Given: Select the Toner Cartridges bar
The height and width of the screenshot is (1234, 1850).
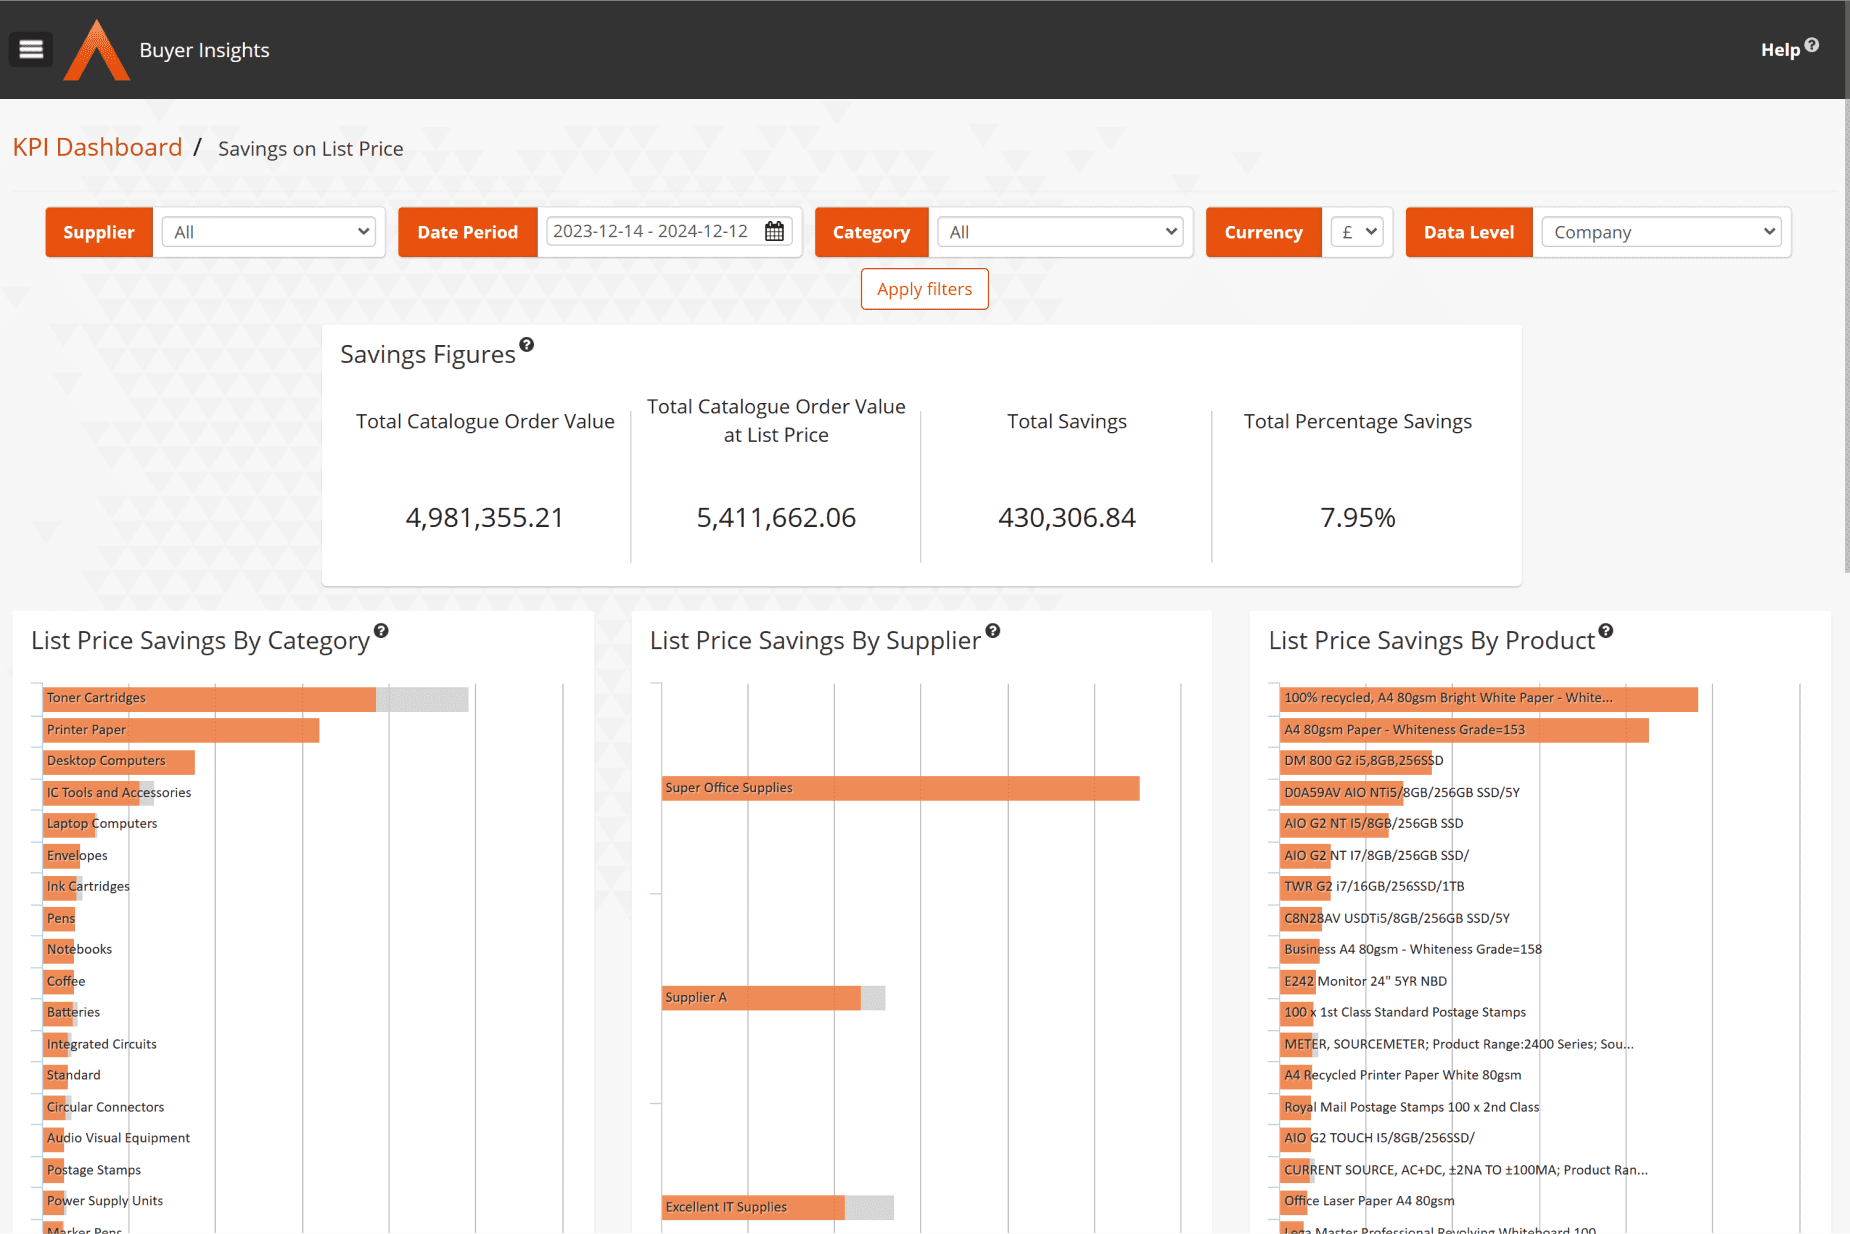Looking at the screenshot, I should [210, 699].
